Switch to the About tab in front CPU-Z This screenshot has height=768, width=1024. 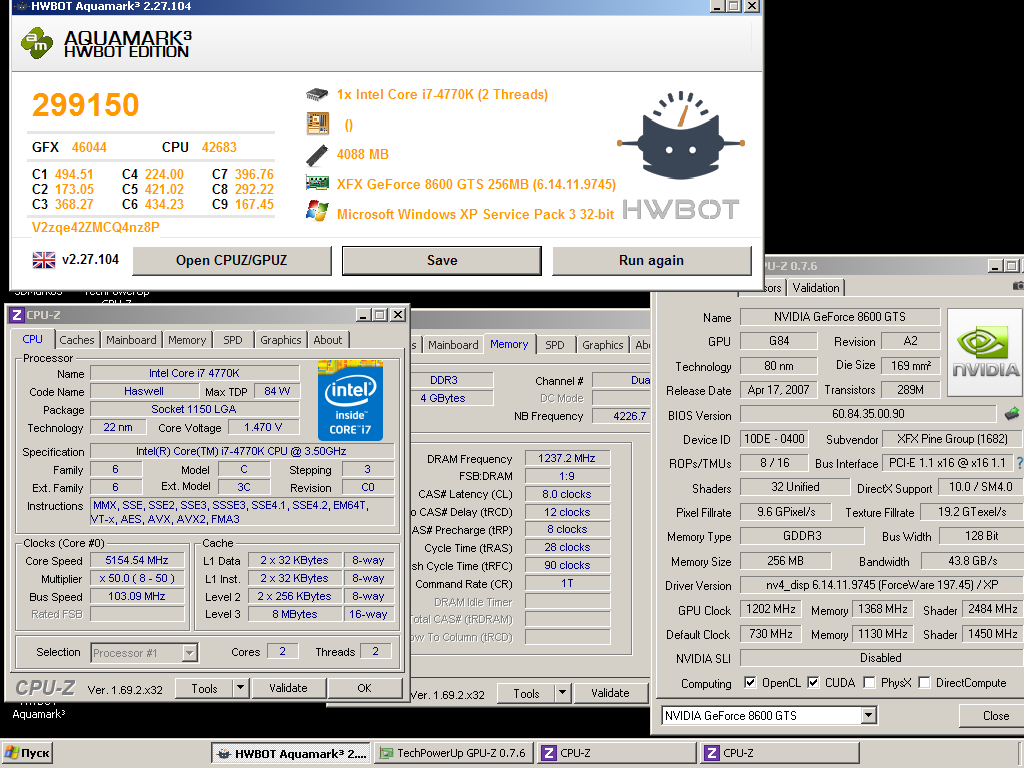coord(328,340)
